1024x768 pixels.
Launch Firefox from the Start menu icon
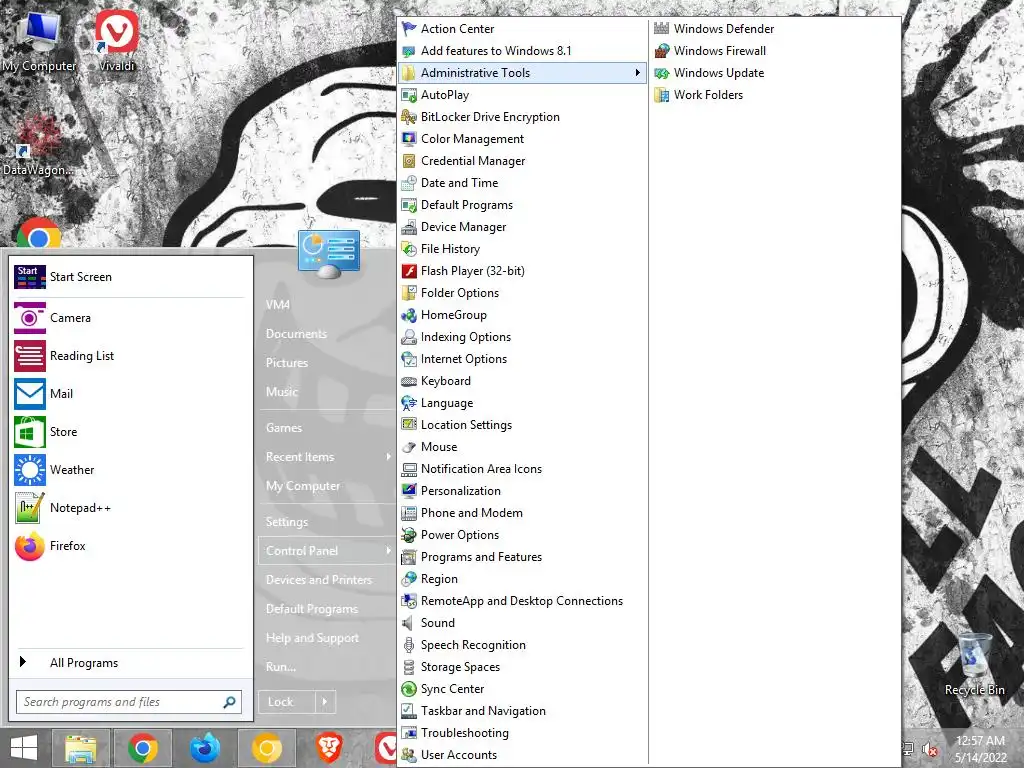[x=30, y=546]
